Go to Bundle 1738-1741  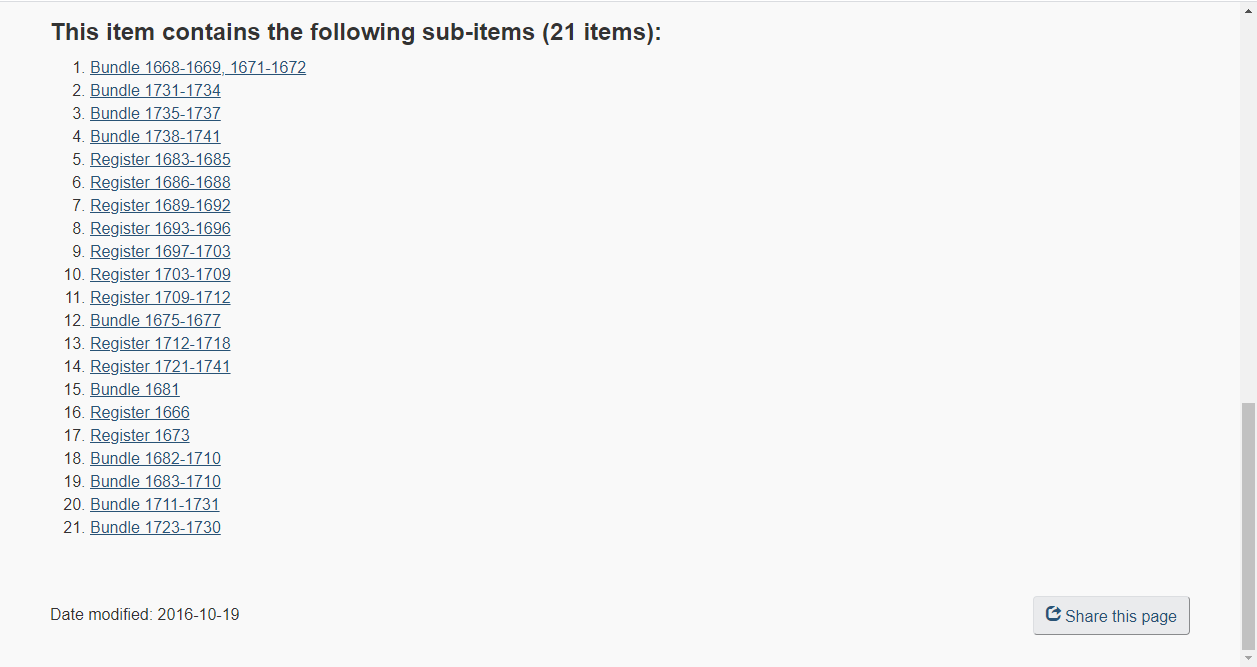(155, 137)
